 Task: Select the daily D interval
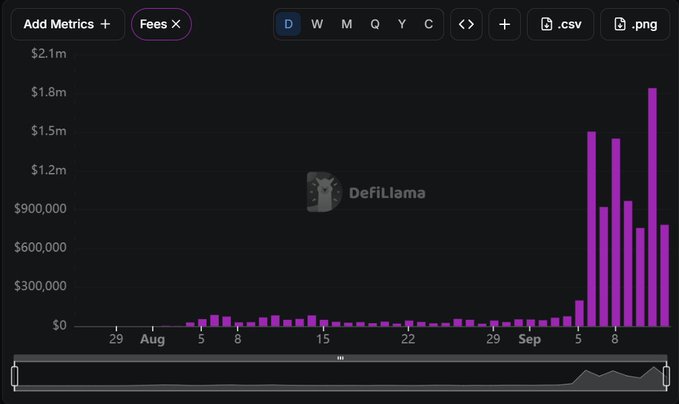tap(288, 24)
